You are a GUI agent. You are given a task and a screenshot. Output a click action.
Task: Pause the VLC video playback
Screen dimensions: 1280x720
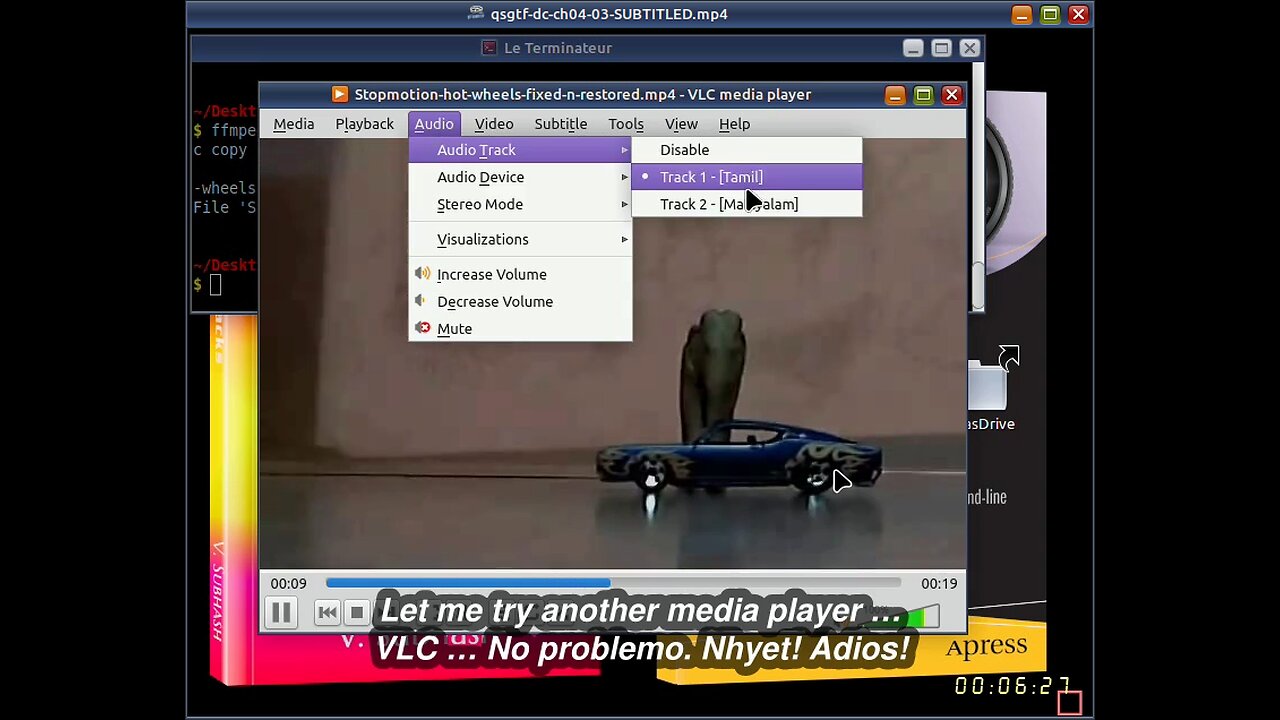(281, 613)
